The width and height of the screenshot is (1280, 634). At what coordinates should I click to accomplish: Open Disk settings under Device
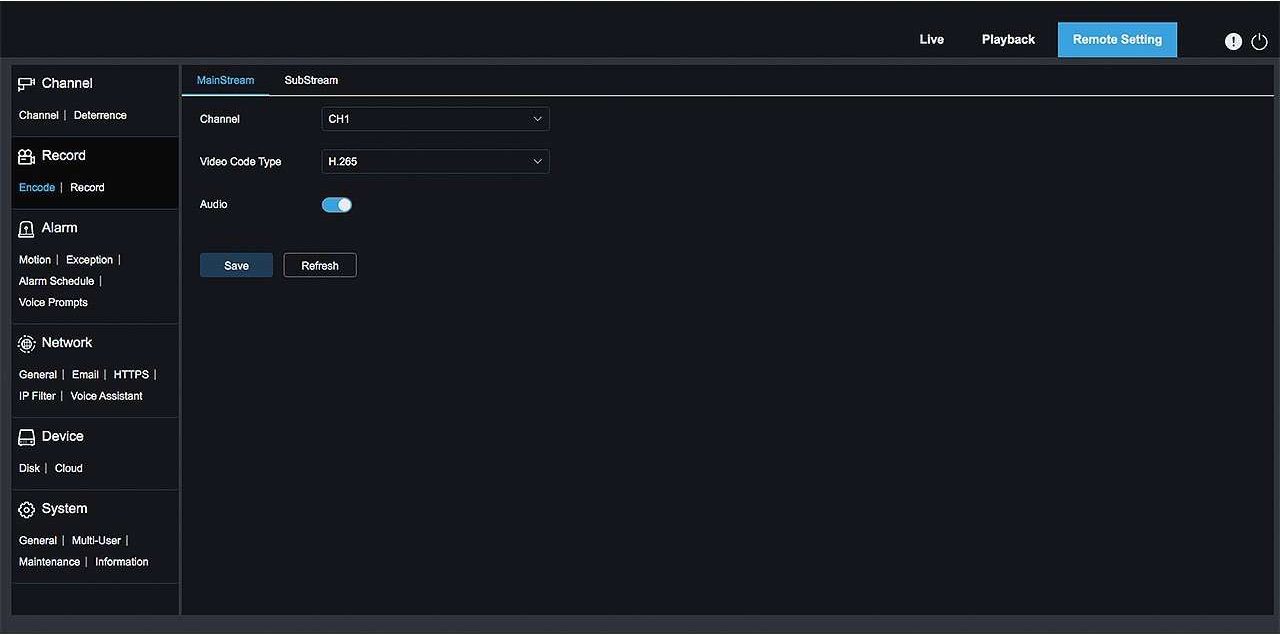(x=28, y=467)
